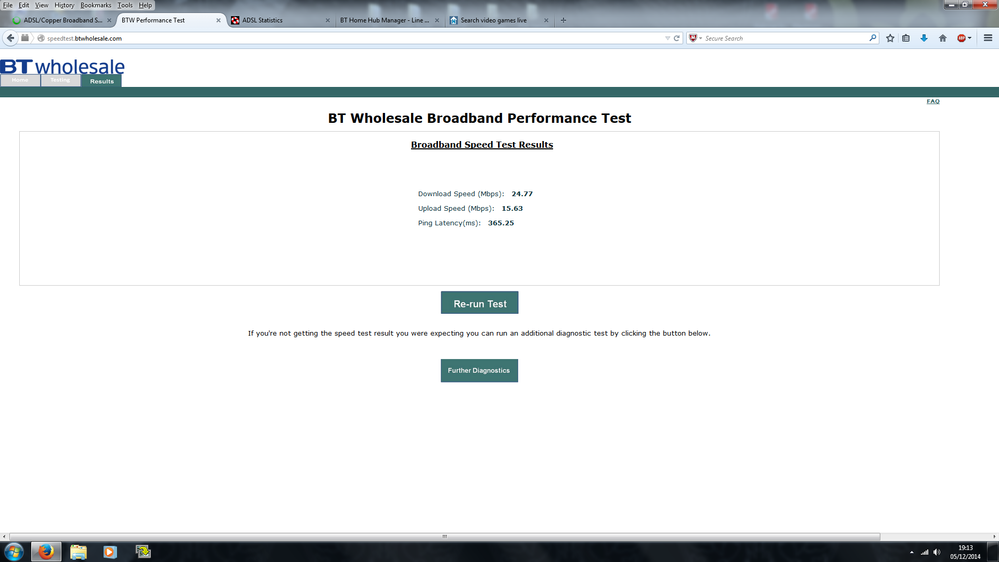Click the search magnifier icon in search box

point(872,38)
